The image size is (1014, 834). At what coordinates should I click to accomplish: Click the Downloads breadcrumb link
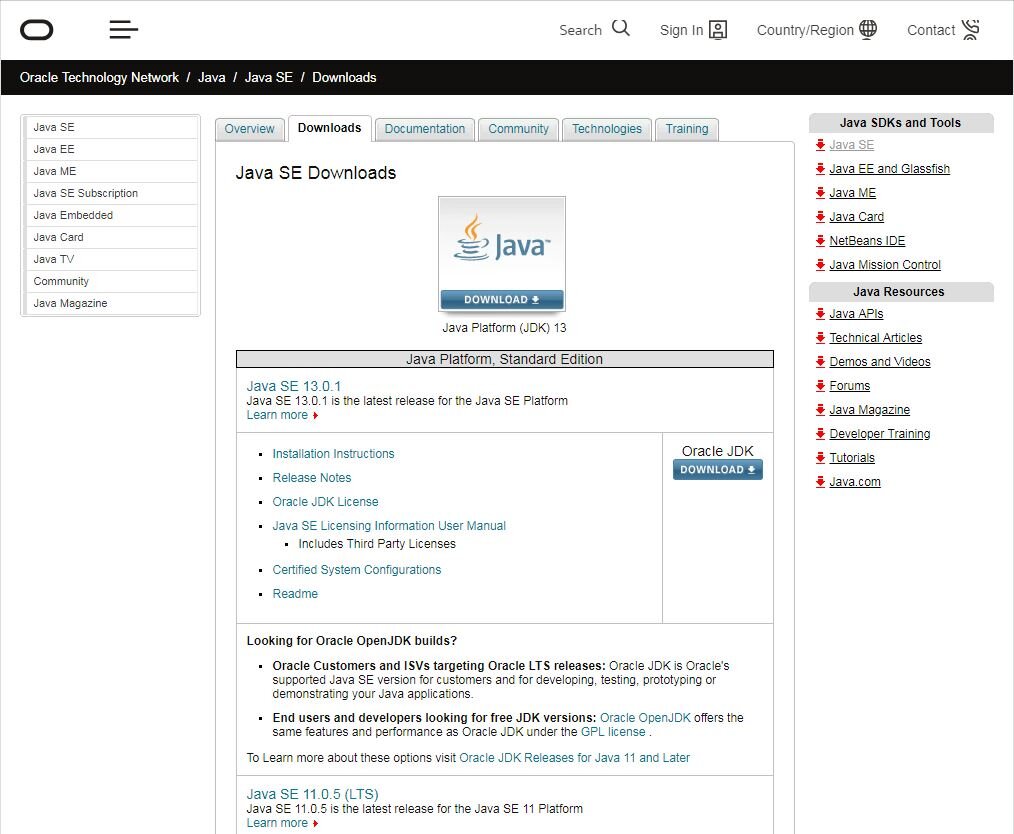(x=344, y=78)
